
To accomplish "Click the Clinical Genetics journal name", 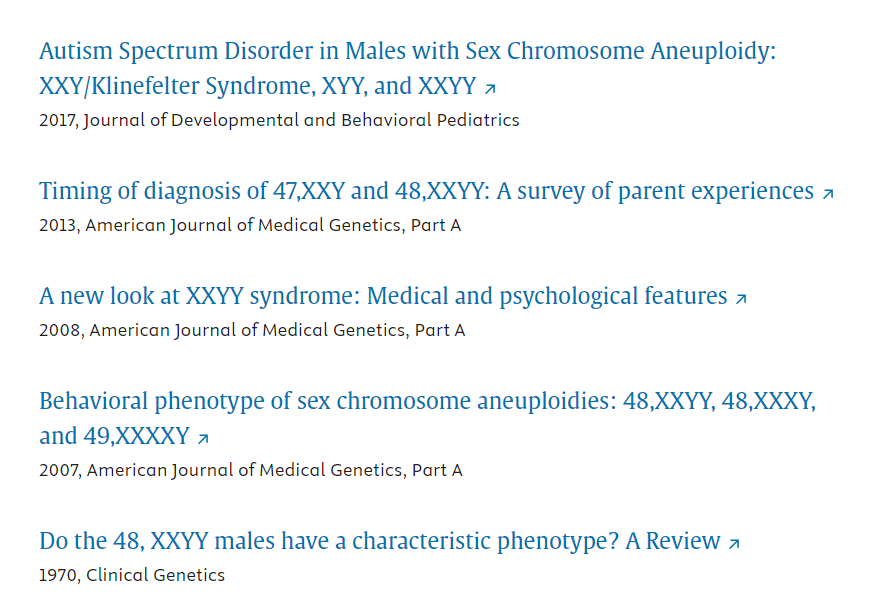I will point(157,575).
